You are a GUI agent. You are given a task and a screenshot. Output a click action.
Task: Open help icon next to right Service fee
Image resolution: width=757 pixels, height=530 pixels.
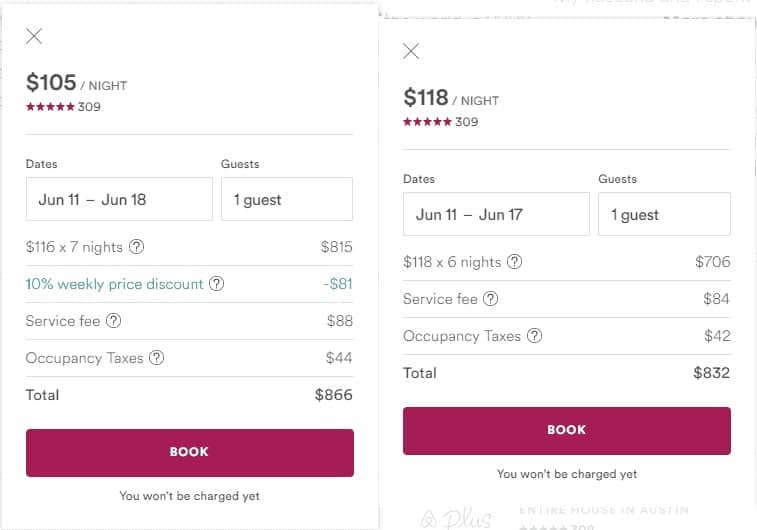(491, 299)
